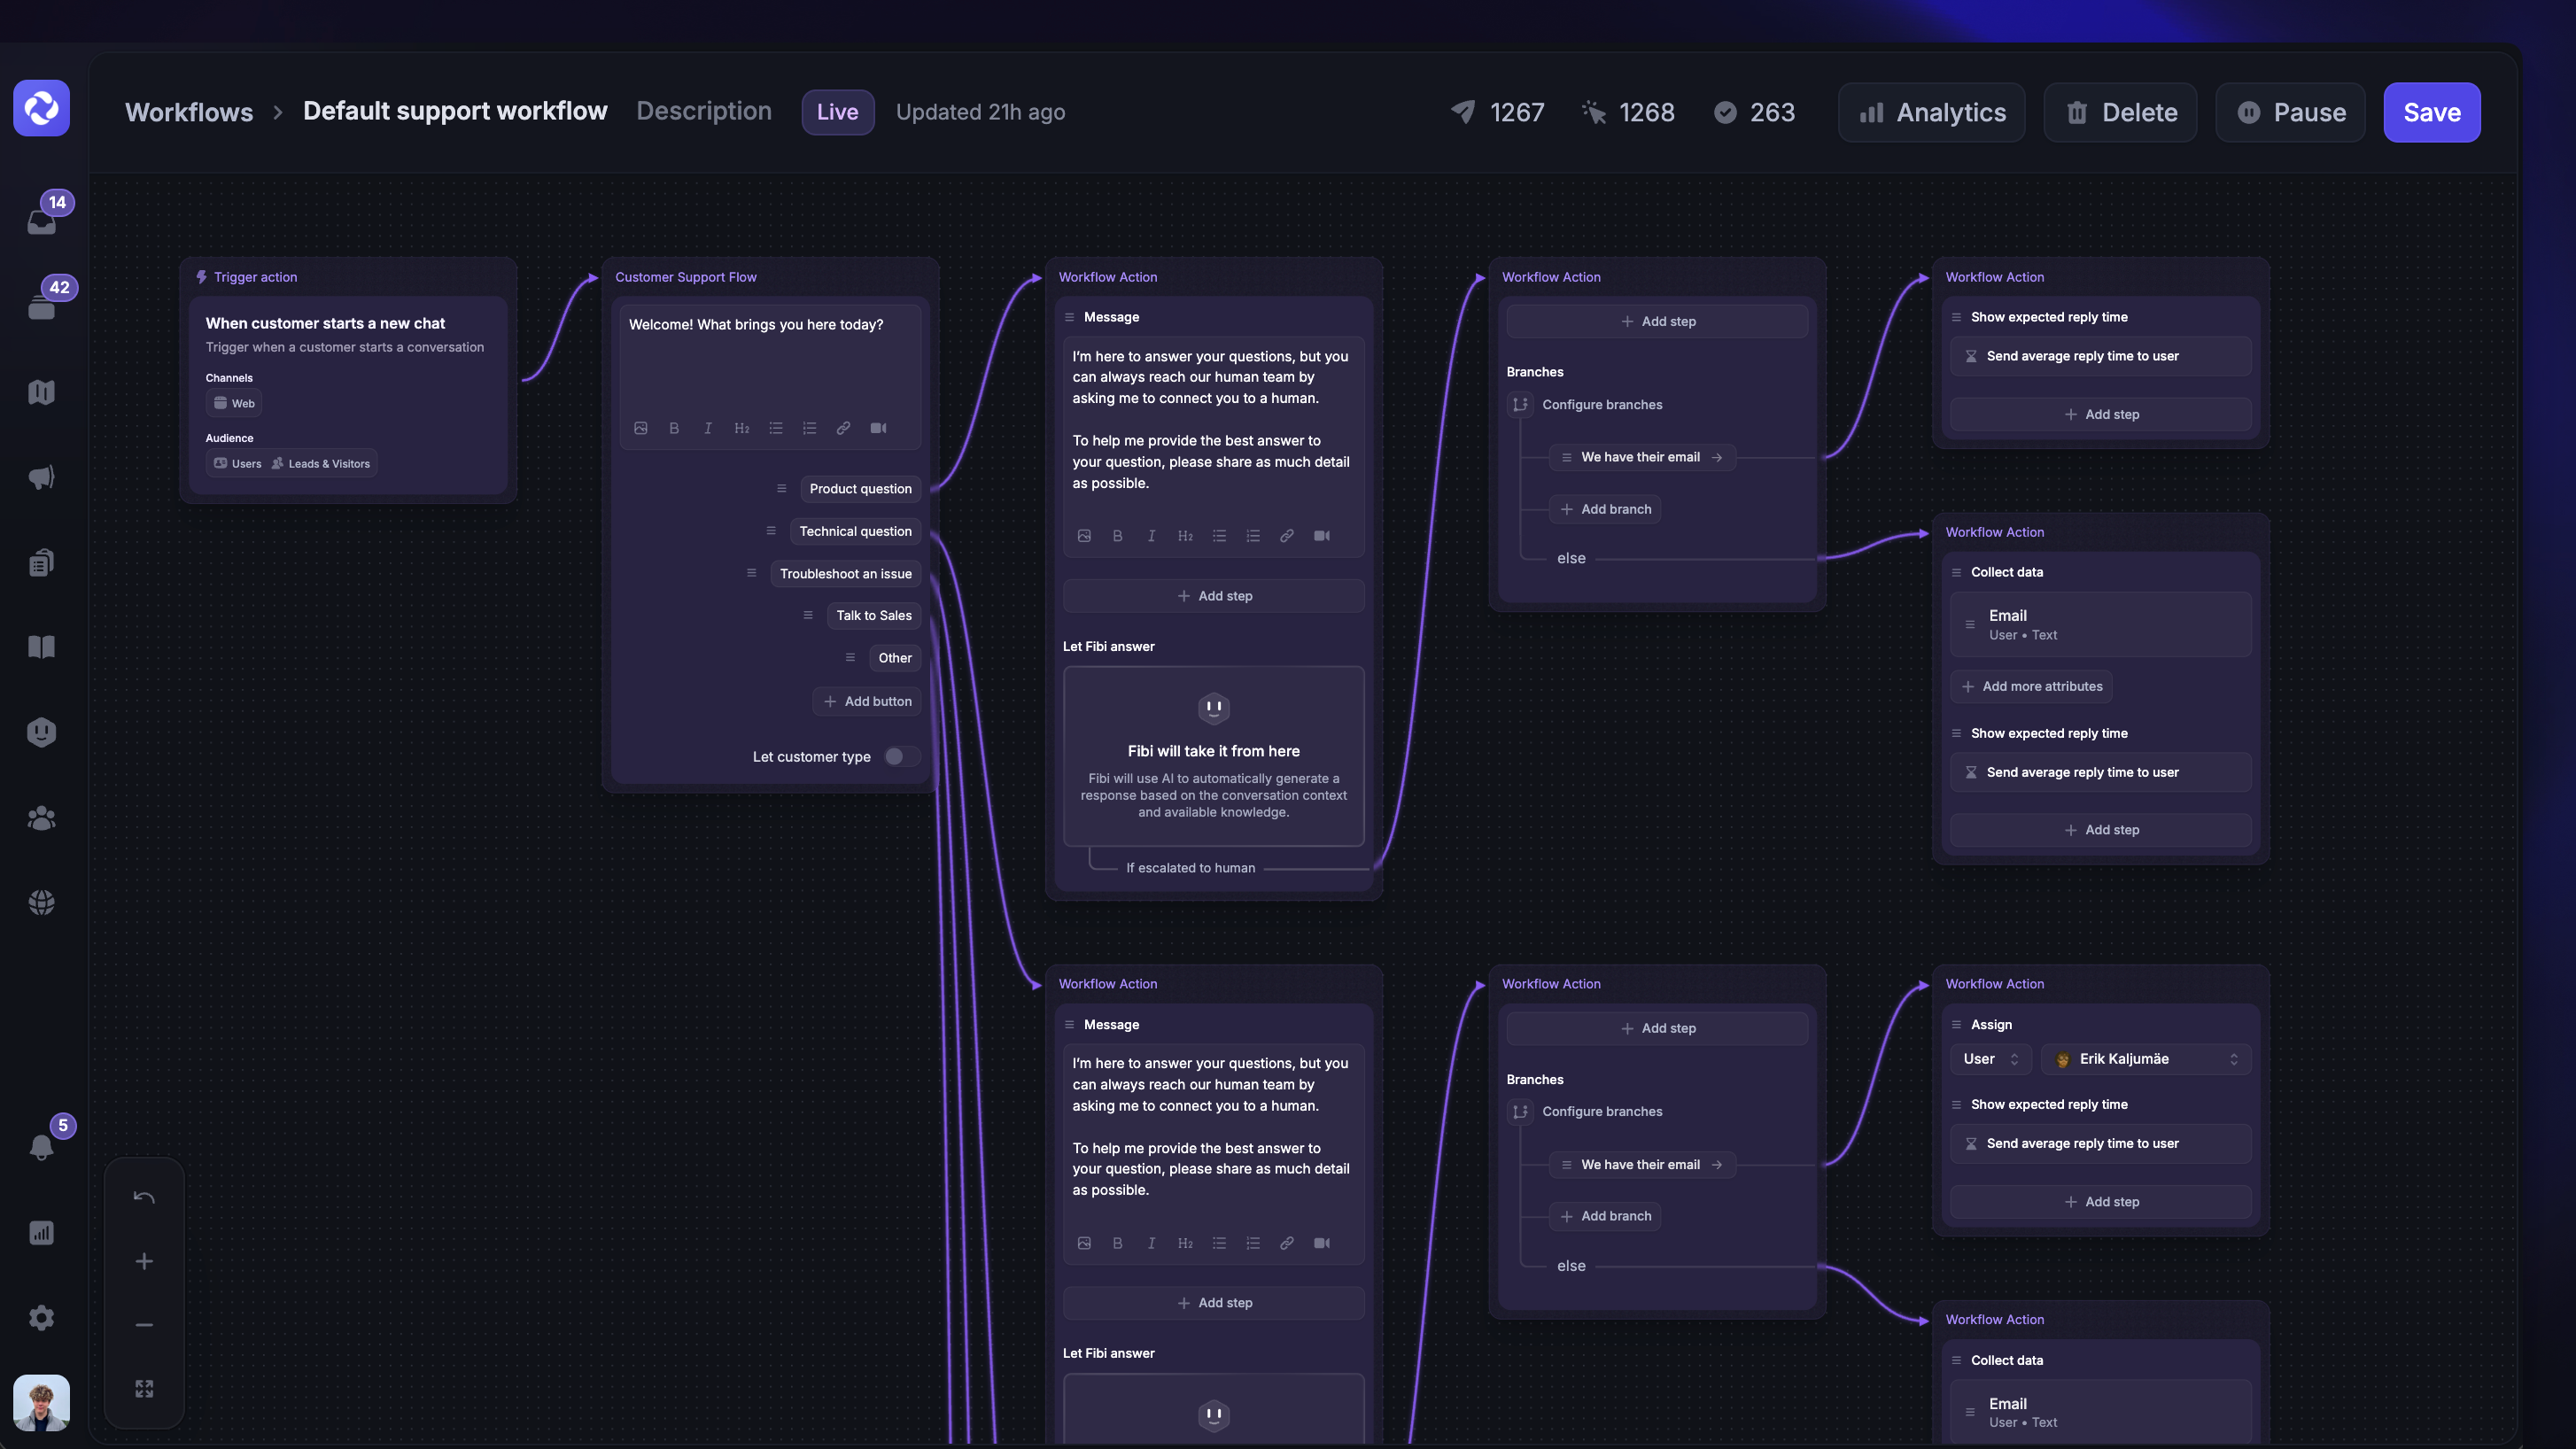Click the notifications bell icon
This screenshot has width=2576, height=1449.
tap(41, 1146)
